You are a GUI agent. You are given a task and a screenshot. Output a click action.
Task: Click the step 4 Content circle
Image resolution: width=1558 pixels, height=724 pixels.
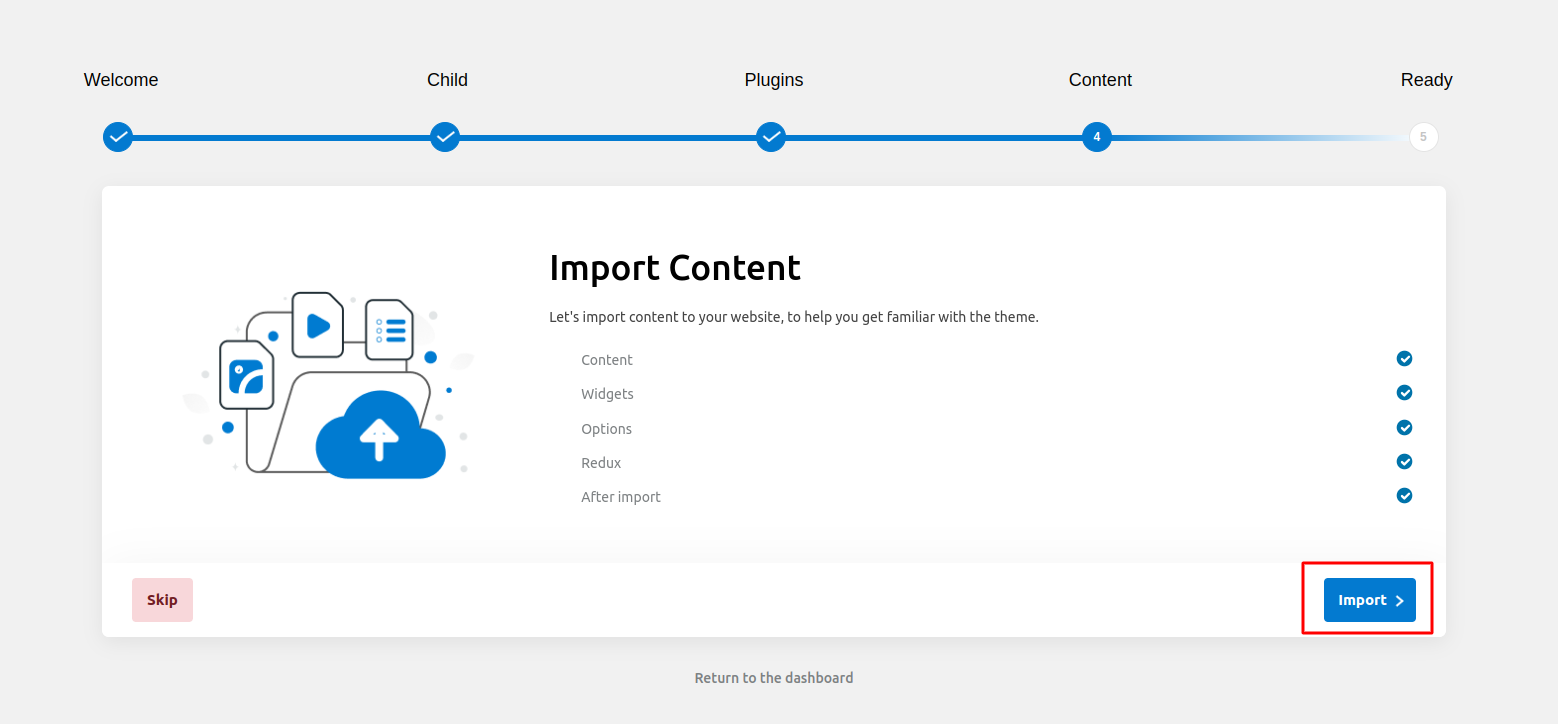tap(1097, 137)
